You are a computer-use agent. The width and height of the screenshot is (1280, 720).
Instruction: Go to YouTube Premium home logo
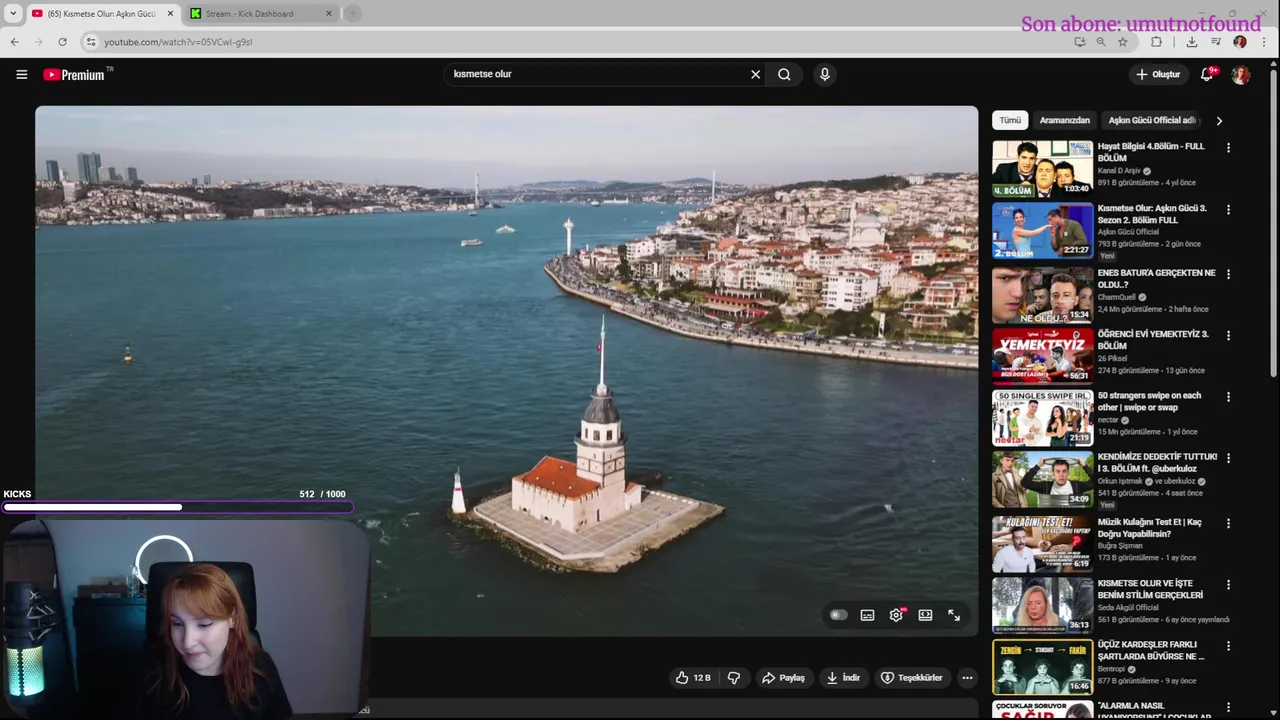[77, 74]
